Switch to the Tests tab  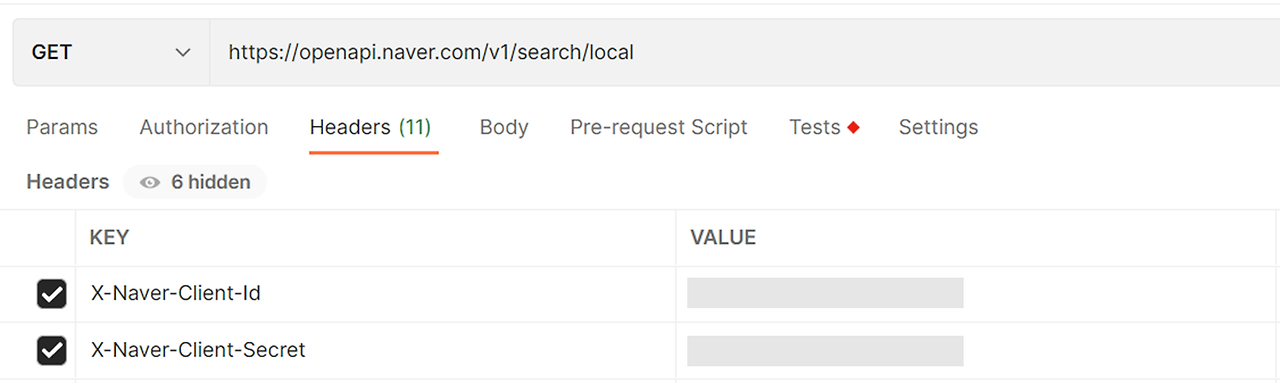(x=814, y=127)
